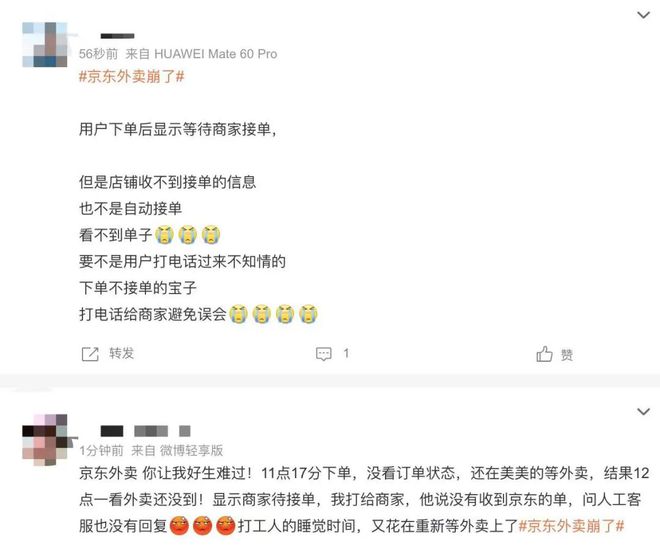
Task: Open the first post's blurred username
Action: tap(117, 36)
